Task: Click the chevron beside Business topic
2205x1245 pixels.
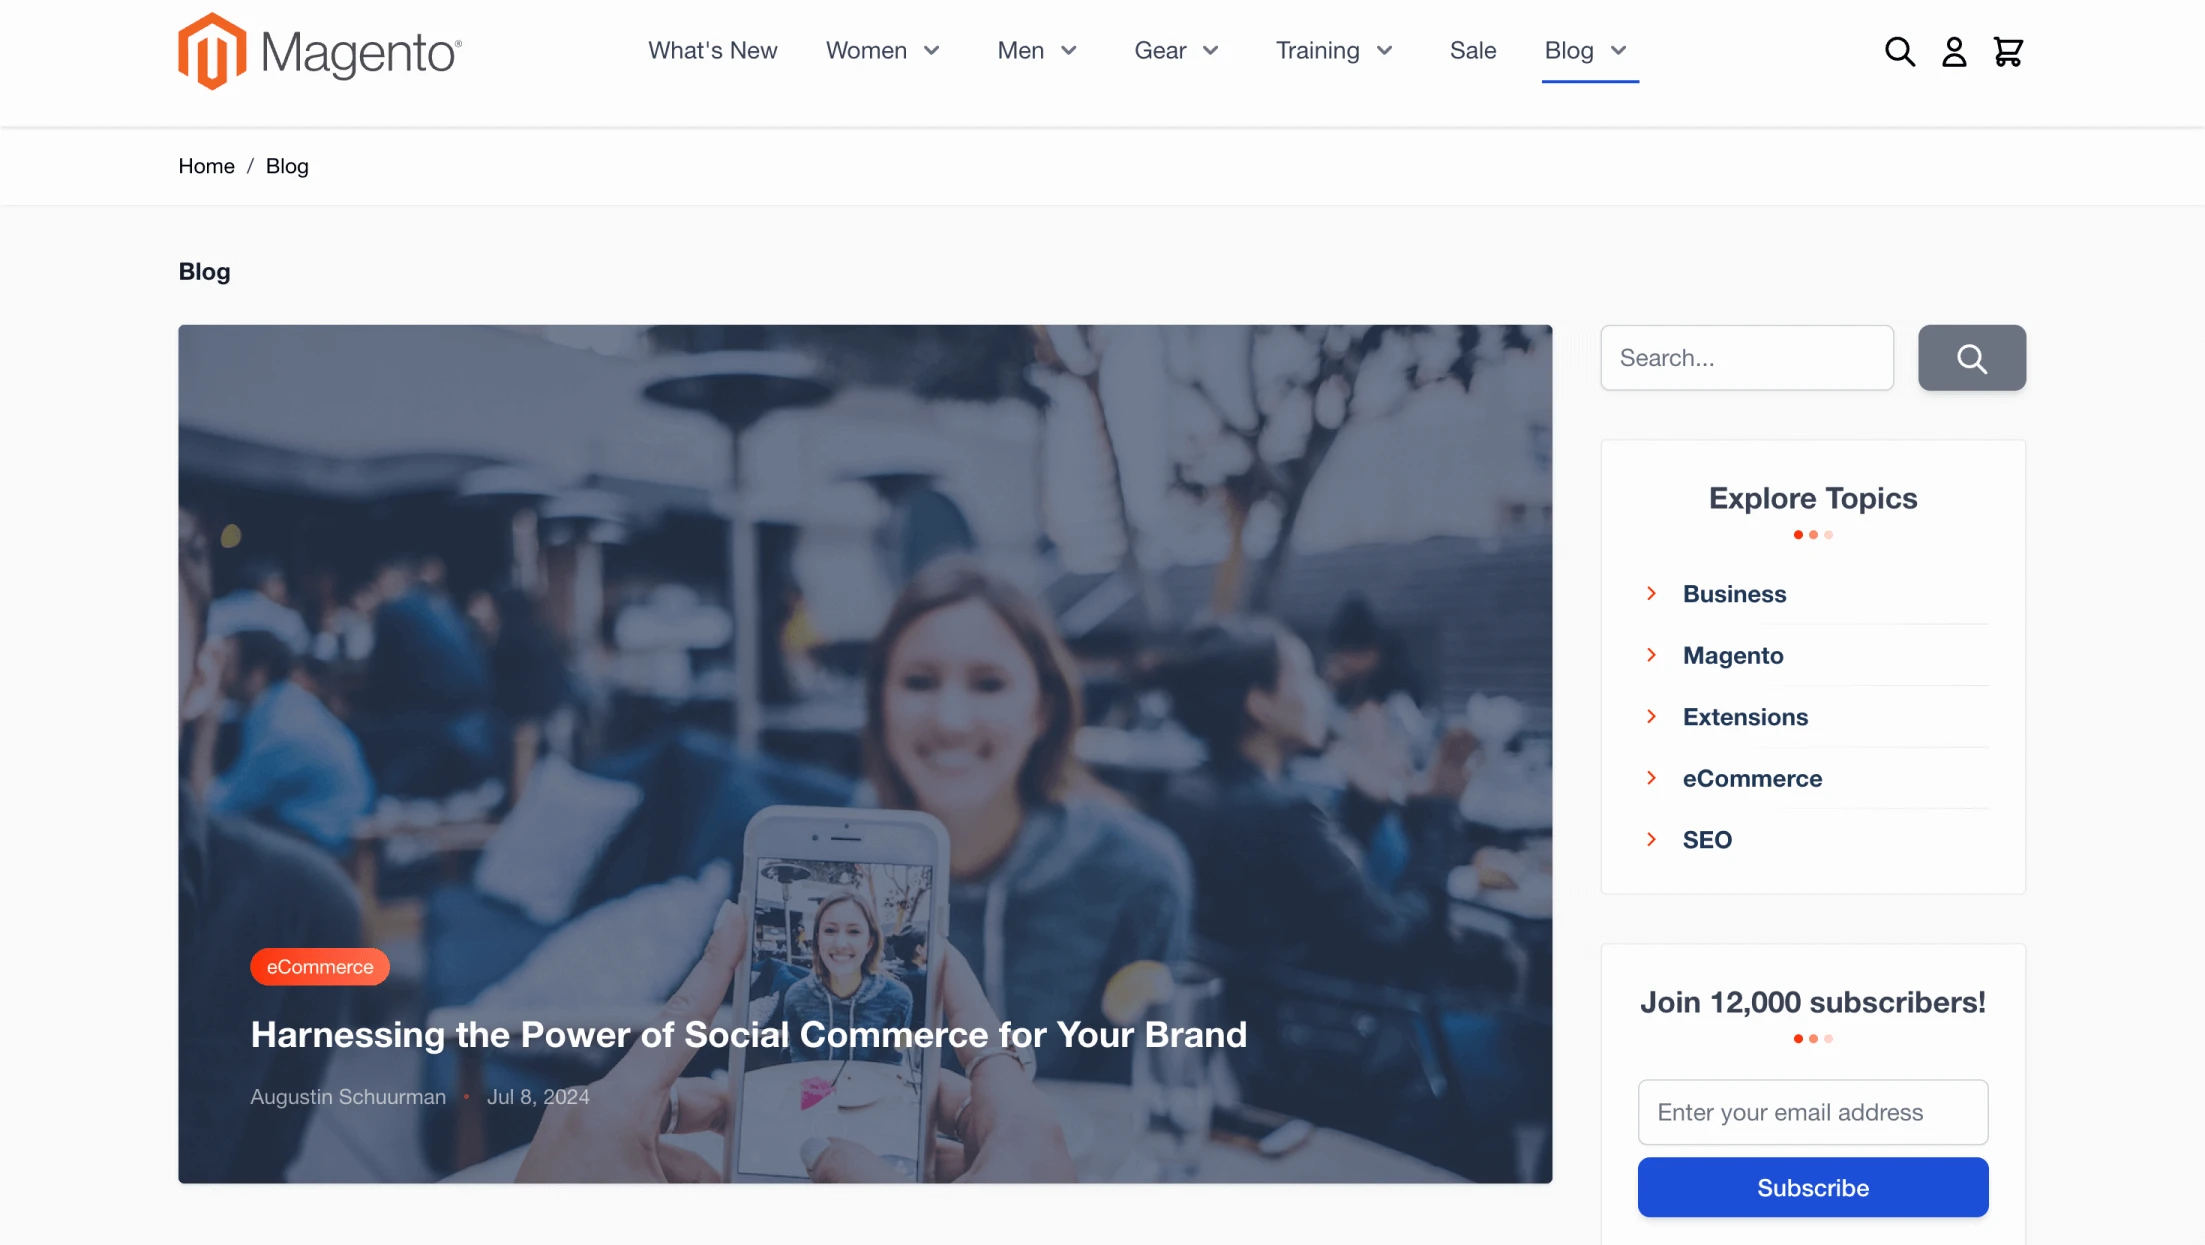Action: point(1652,594)
